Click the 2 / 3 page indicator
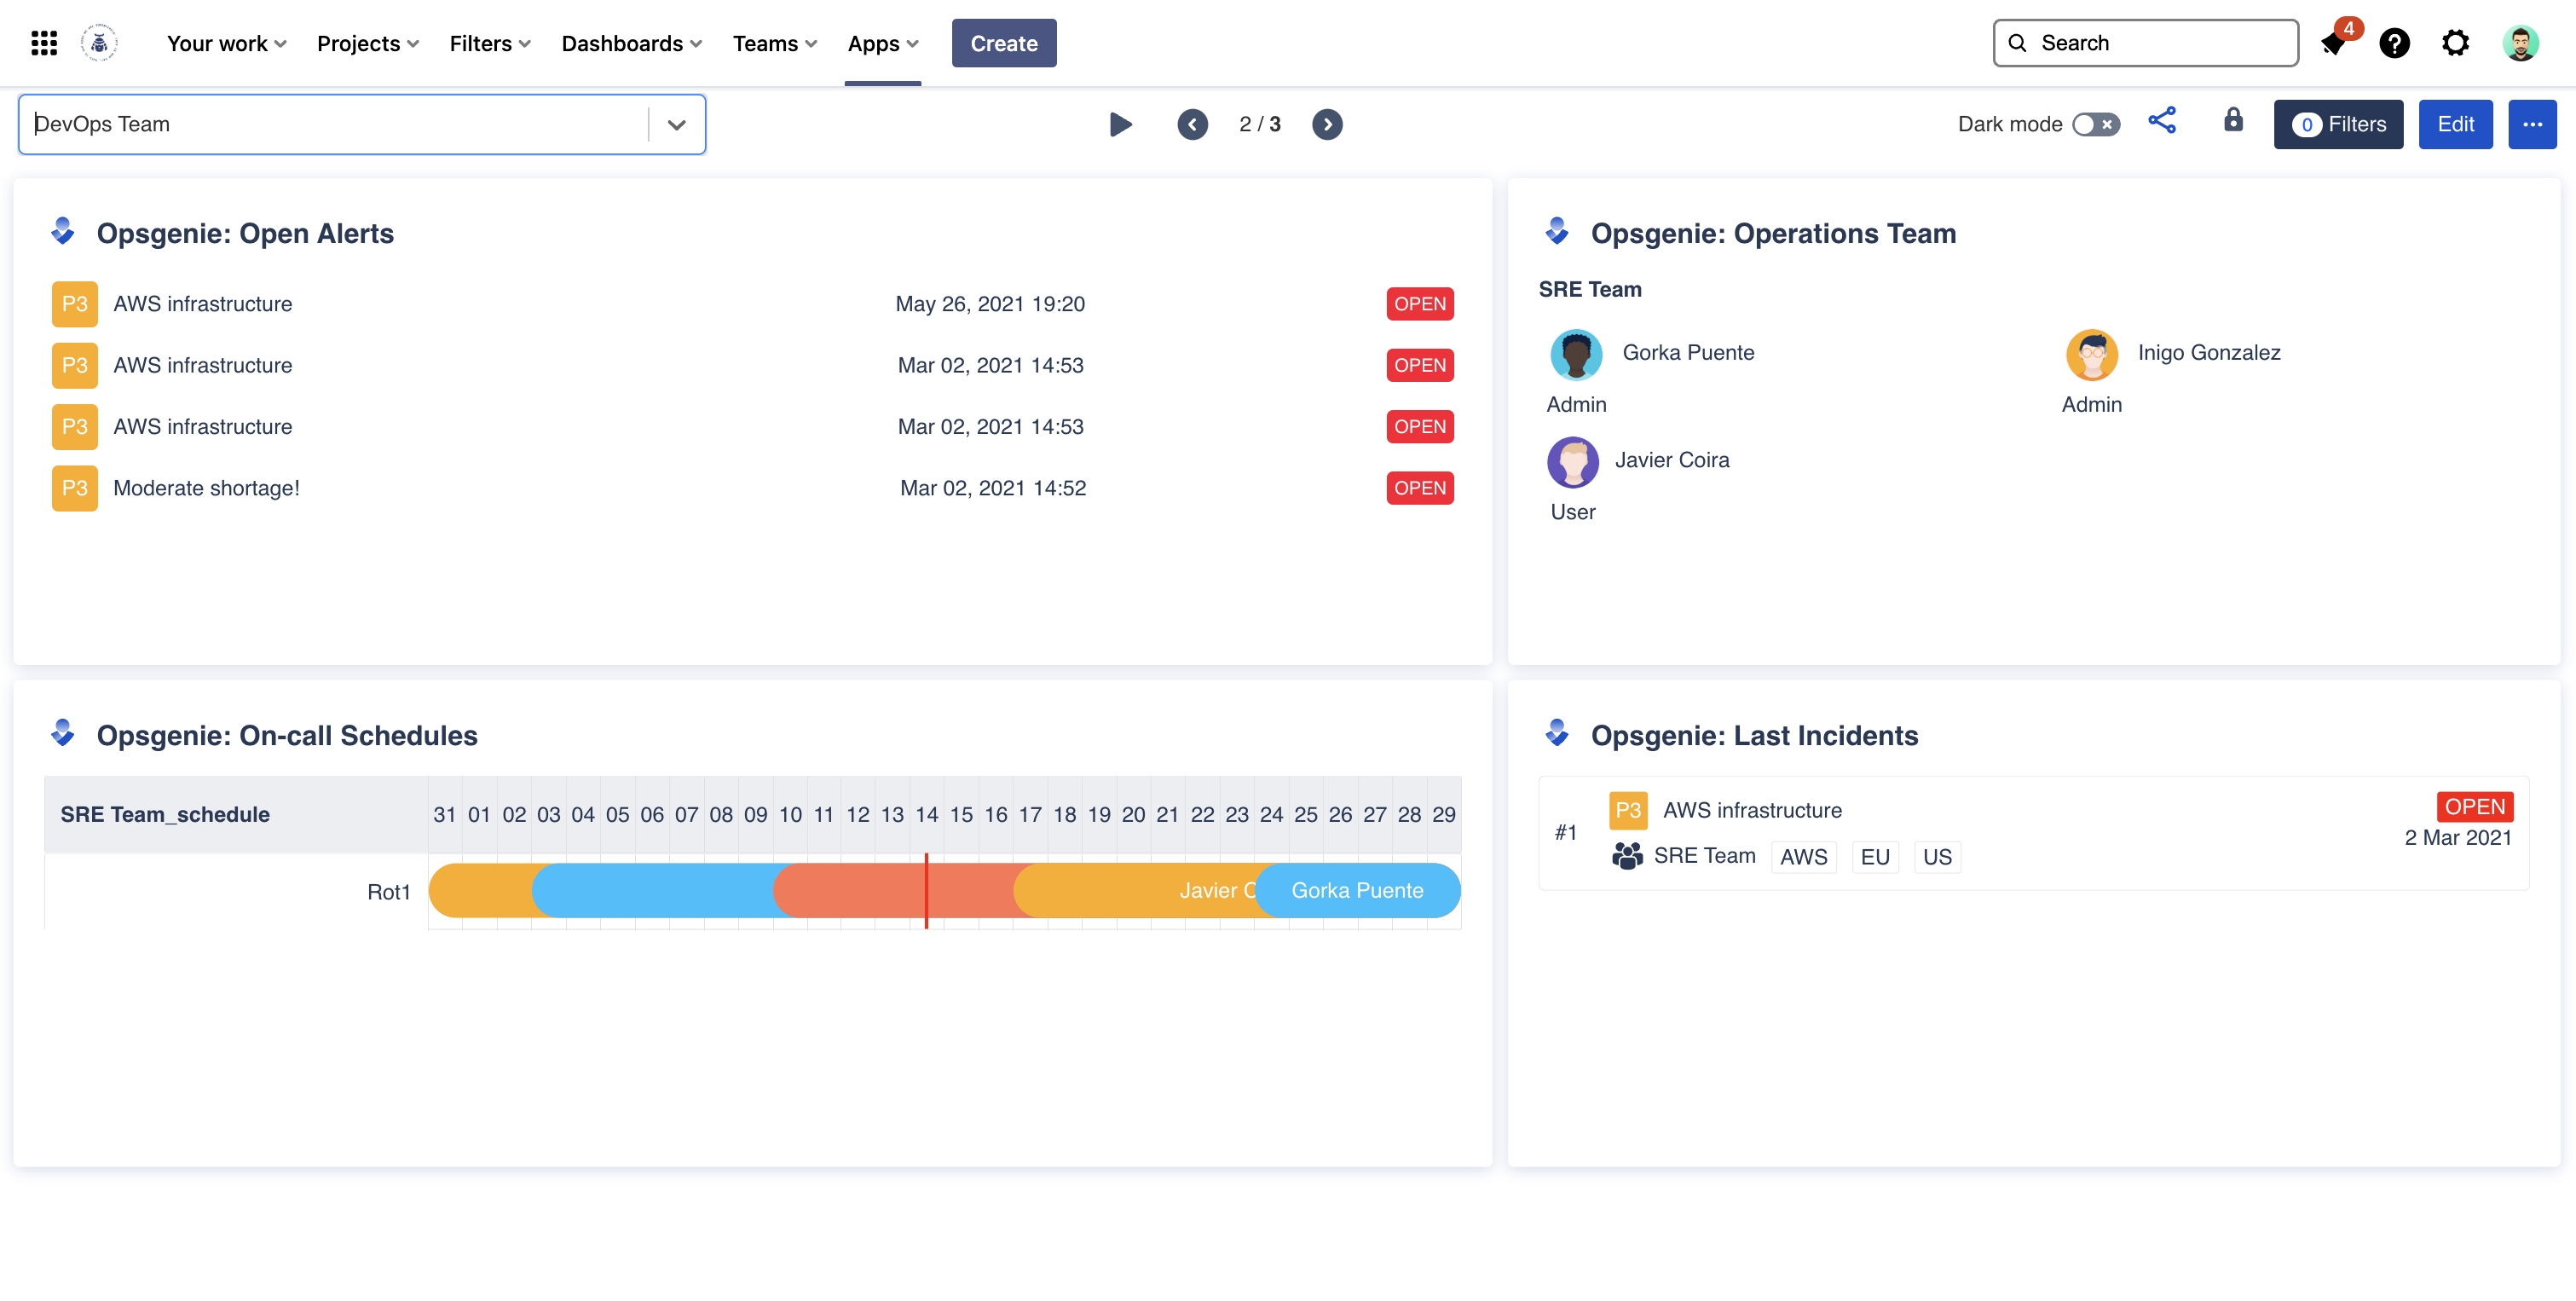The image size is (2576, 1301). pyautogui.click(x=1259, y=124)
